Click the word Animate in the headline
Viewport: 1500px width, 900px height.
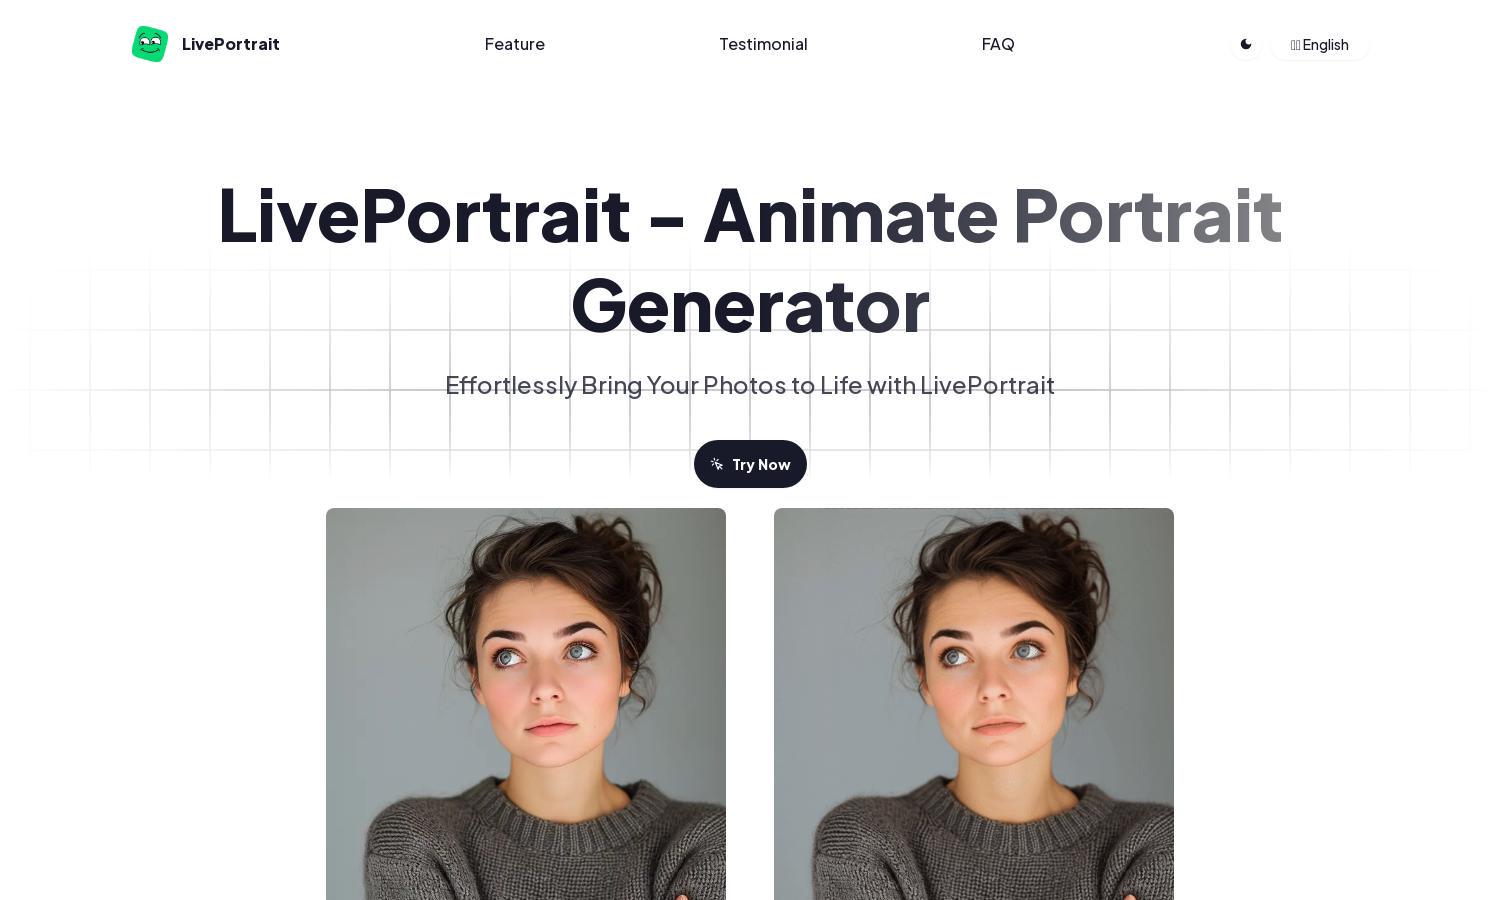(x=851, y=214)
